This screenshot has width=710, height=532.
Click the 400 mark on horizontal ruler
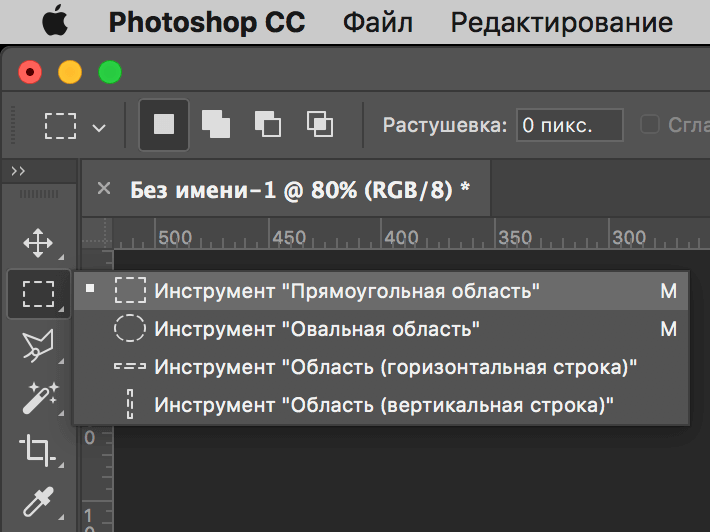click(401, 238)
